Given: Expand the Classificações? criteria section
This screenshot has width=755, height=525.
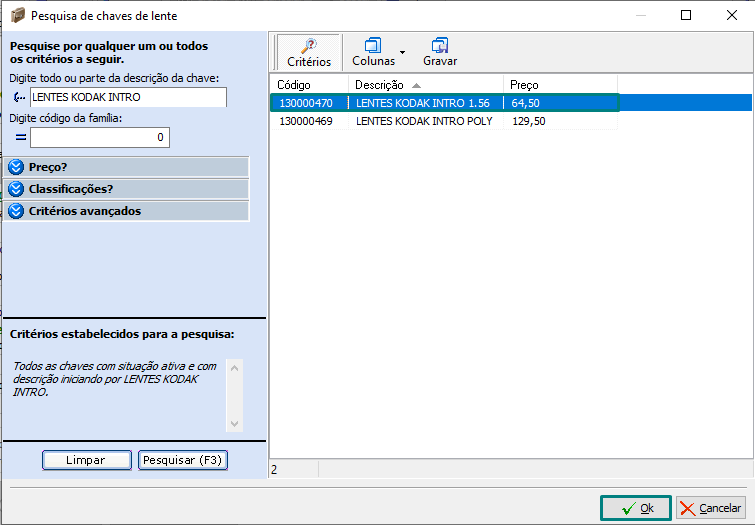Looking at the screenshot, I should tap(127, 189).
